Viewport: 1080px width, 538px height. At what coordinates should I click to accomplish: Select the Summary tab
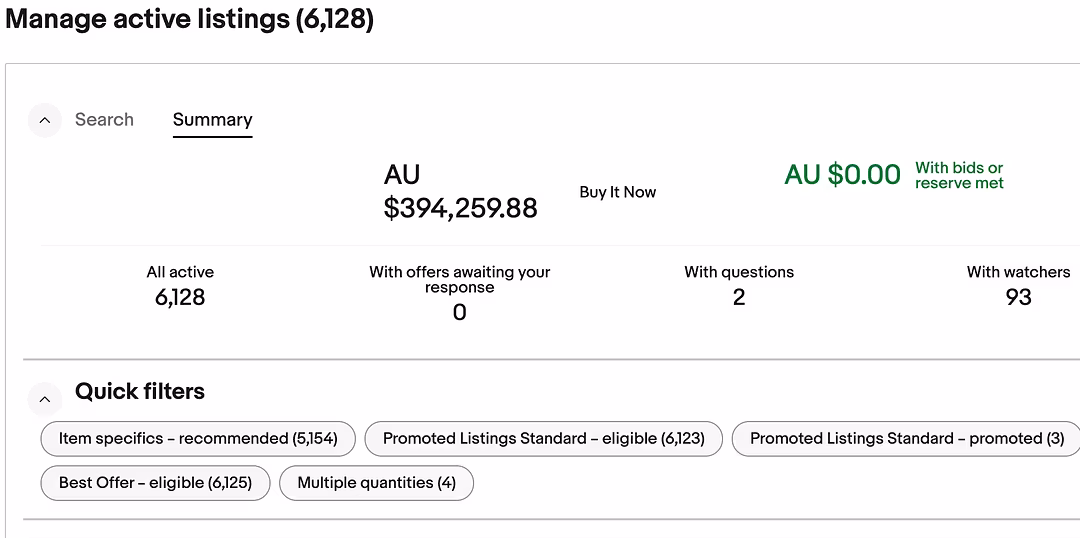pos(212,120)
